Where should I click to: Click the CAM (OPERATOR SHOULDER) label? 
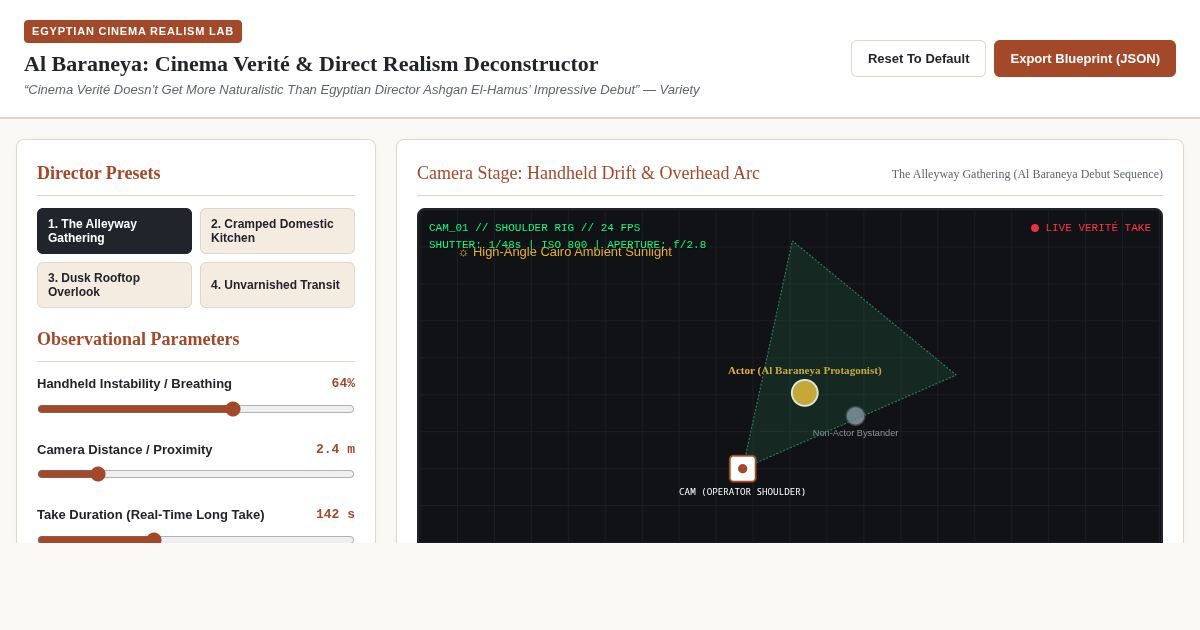click(x=742, y=492)
